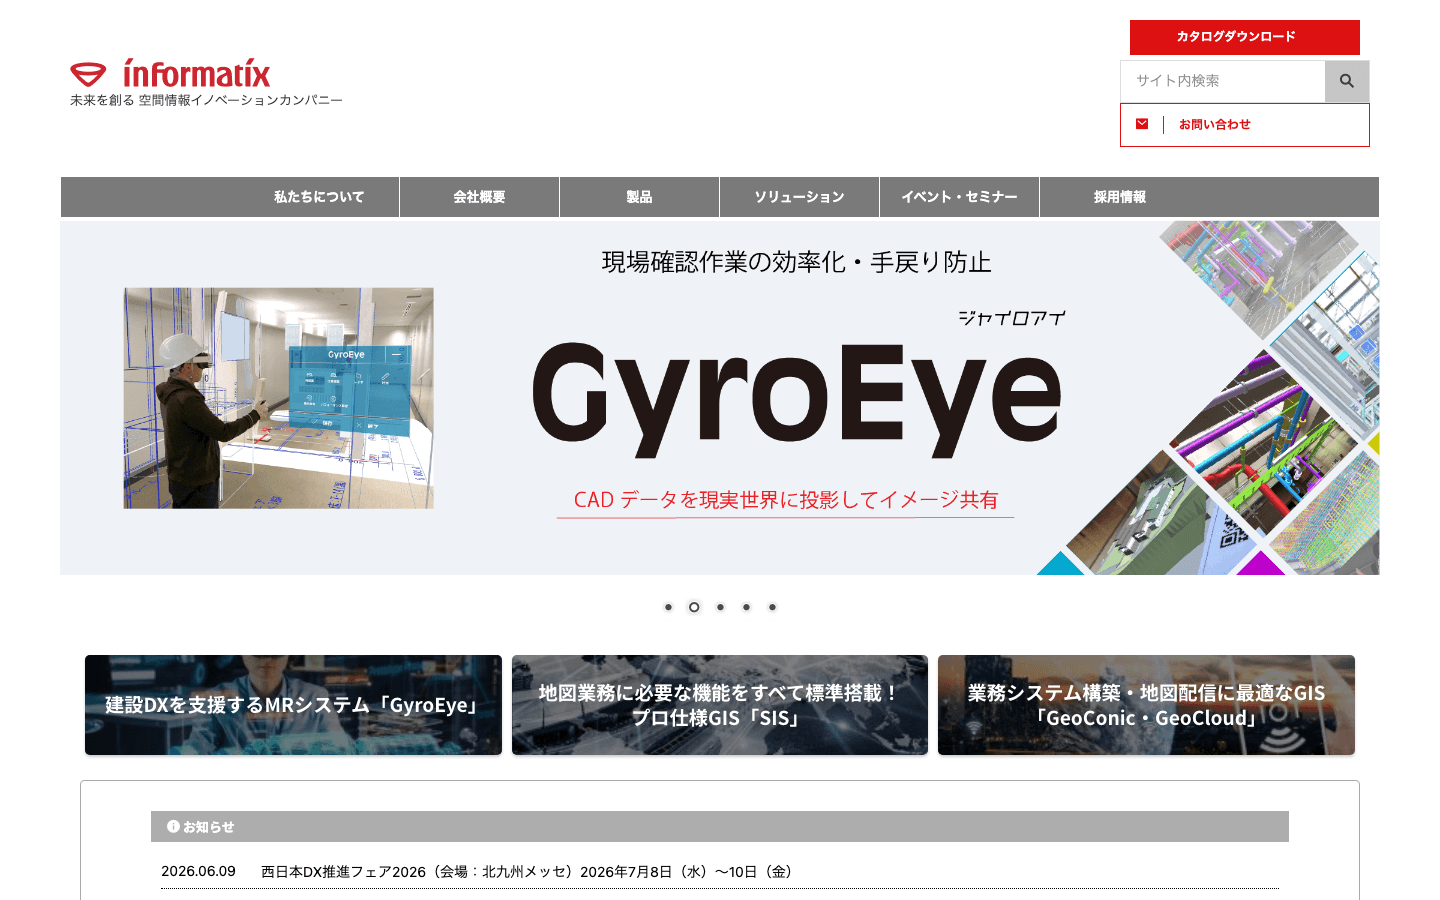The height and width of the screenshot is (900, 1440).
Task: Click the tagline 未来を創る 空間情報イノベーションカンパニー
Action: tap(206, 100)
